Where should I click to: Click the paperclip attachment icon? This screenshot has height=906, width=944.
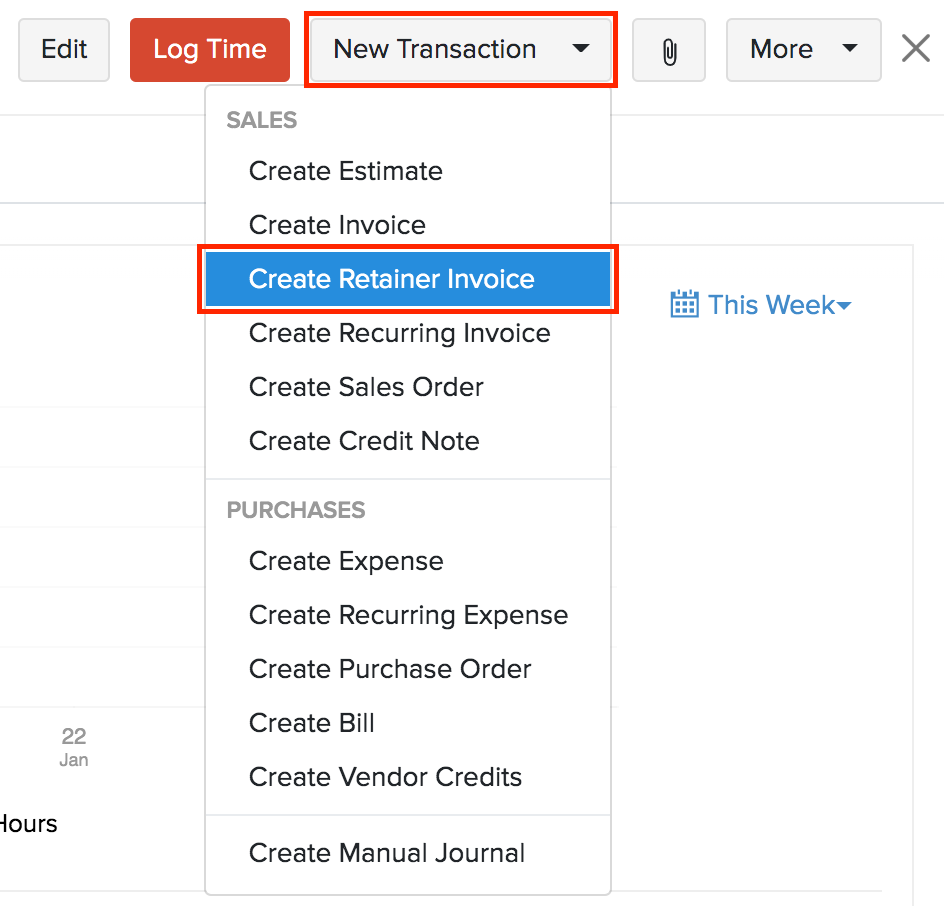(x=669, y=49)
